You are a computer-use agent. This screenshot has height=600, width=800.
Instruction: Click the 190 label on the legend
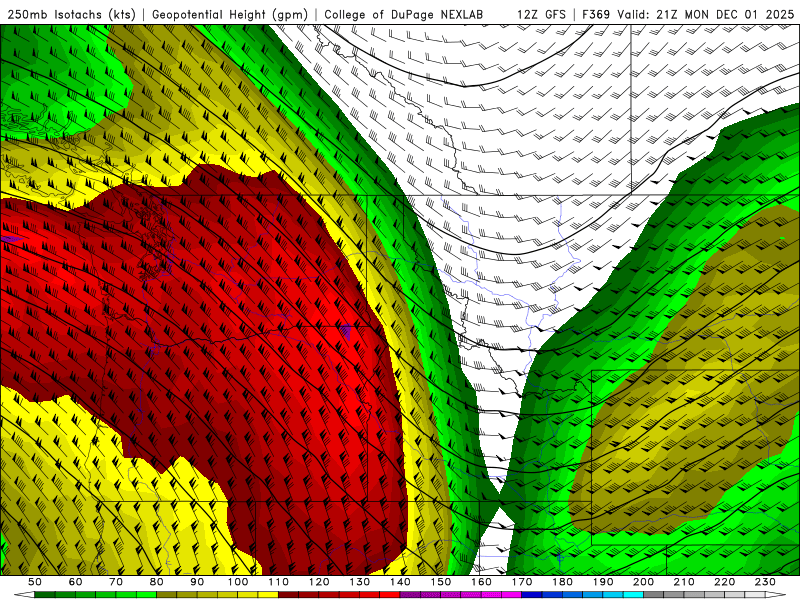603,582
